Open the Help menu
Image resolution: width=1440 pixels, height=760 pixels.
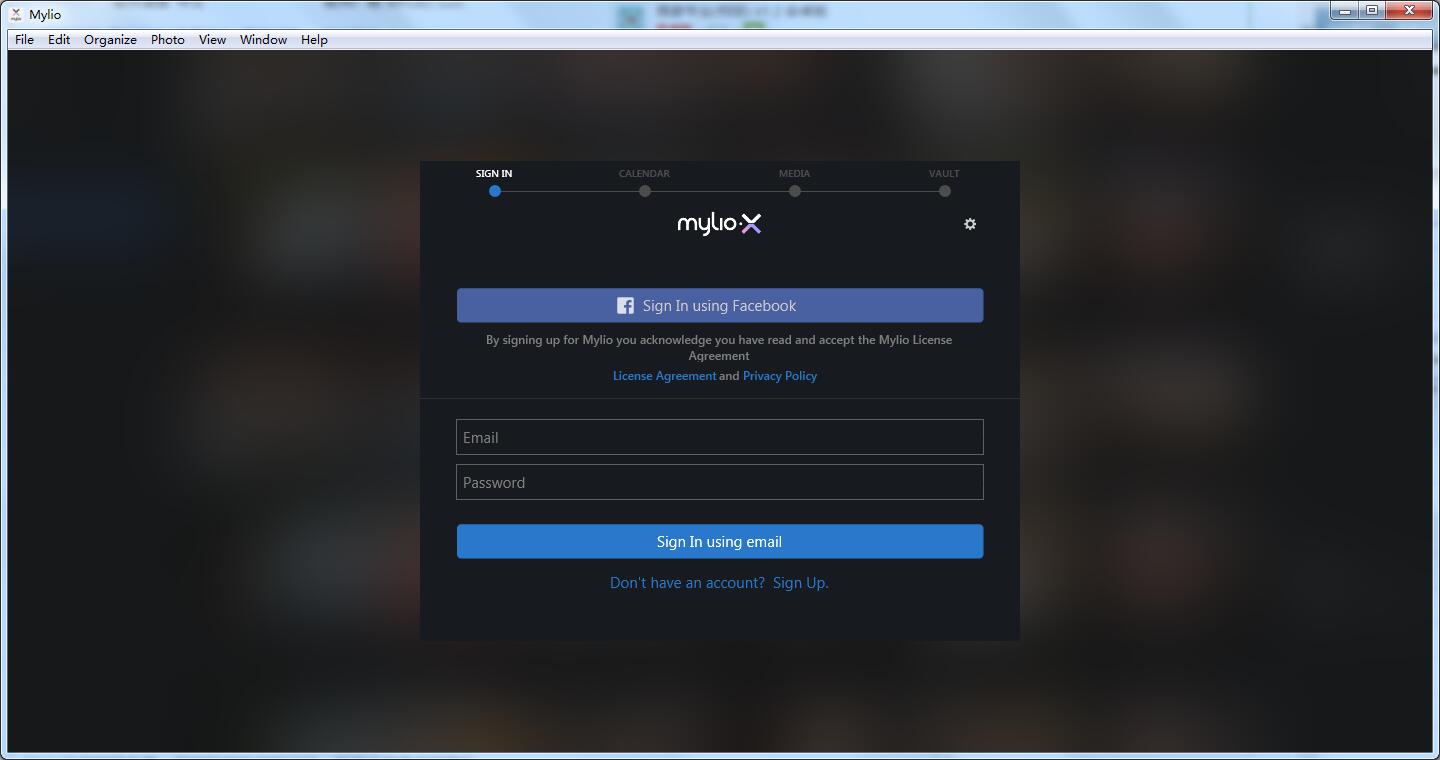click(314, 40)
